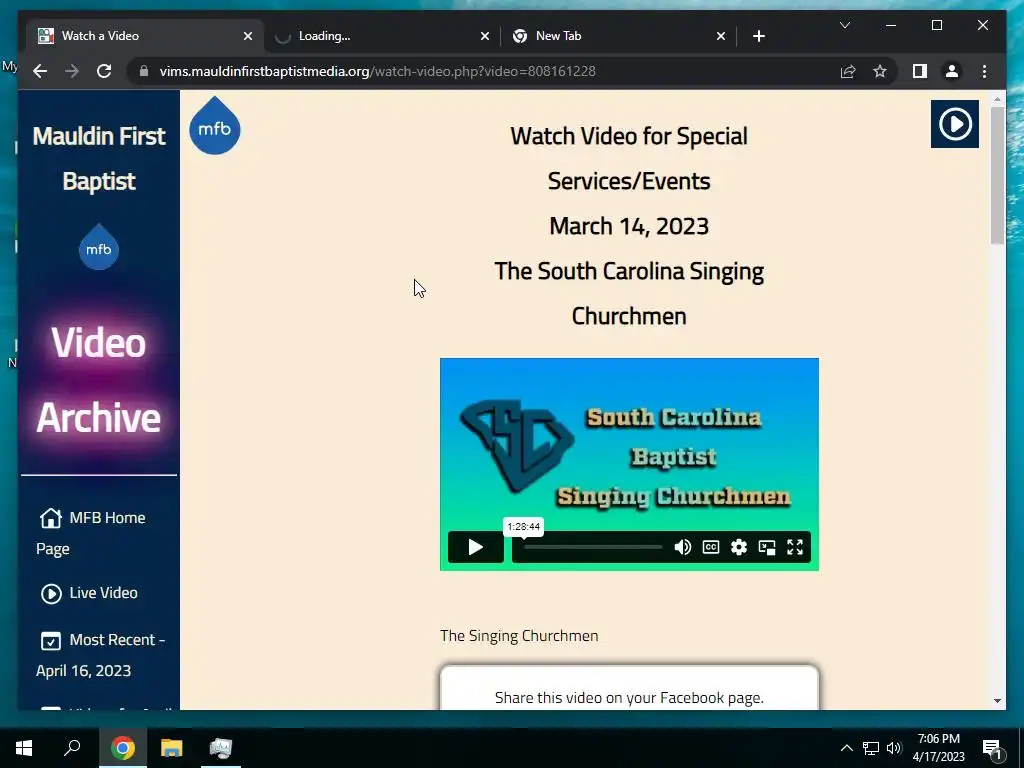This screenshot has height=768, width=1024.
Task: Mute the video player volume
Action: [682, 547]
